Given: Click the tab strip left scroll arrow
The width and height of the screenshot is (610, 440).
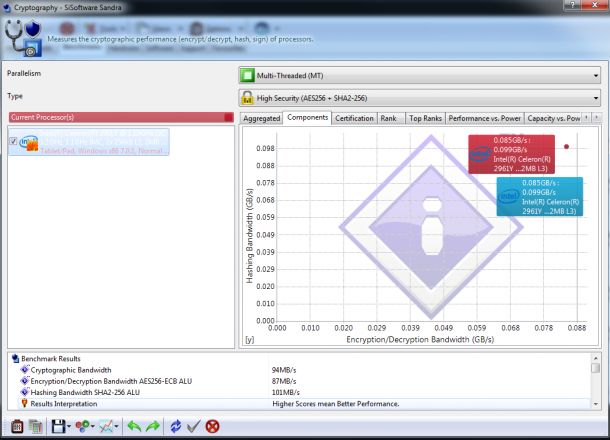Looking at the screenshot, I should pos(586,117).
